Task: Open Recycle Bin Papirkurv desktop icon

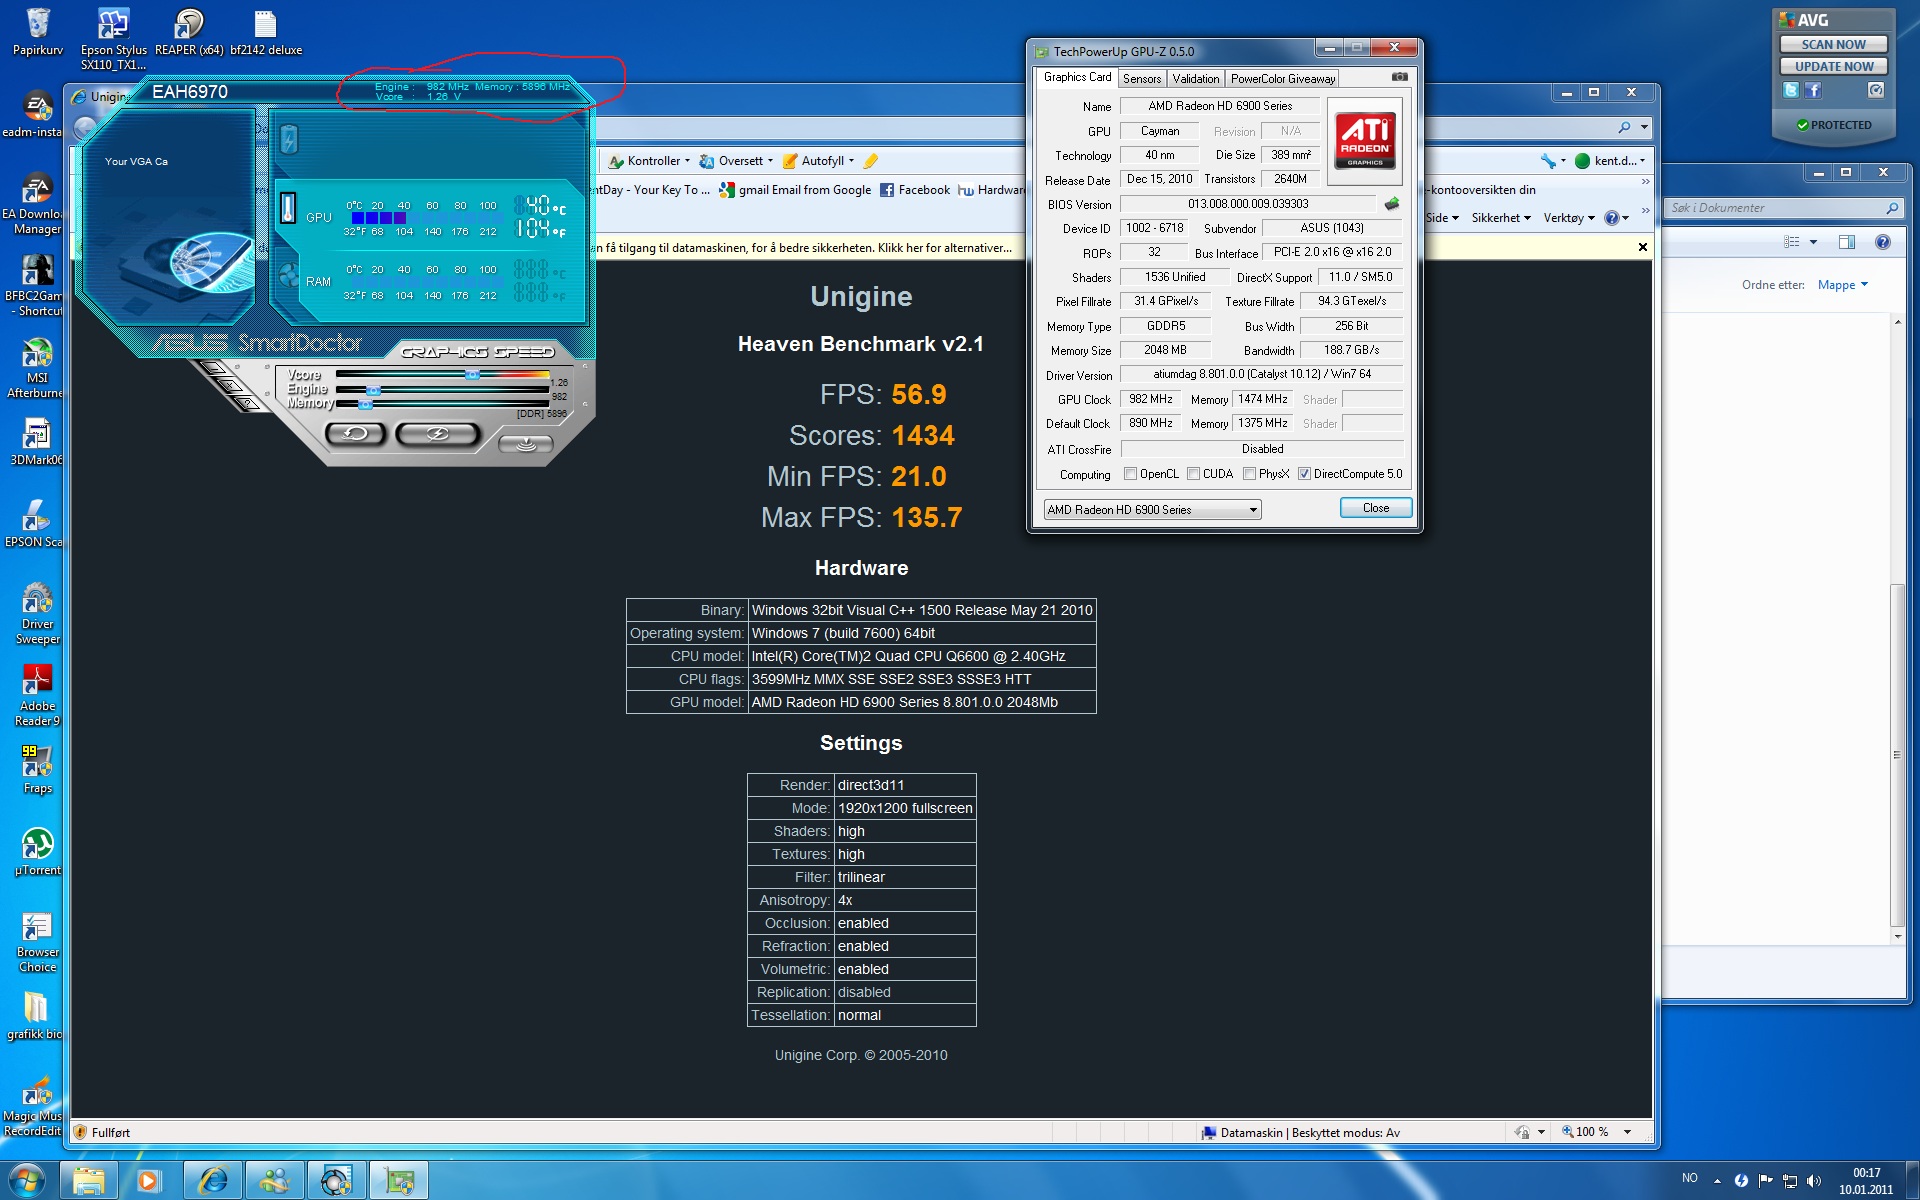Action: pyautogui.click(x=38, y=31)
